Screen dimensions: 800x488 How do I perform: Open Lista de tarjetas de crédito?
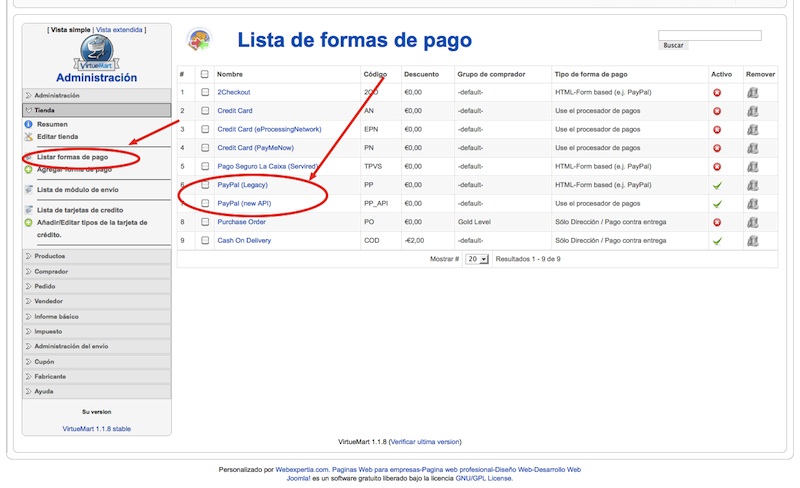tap(80, 210)
